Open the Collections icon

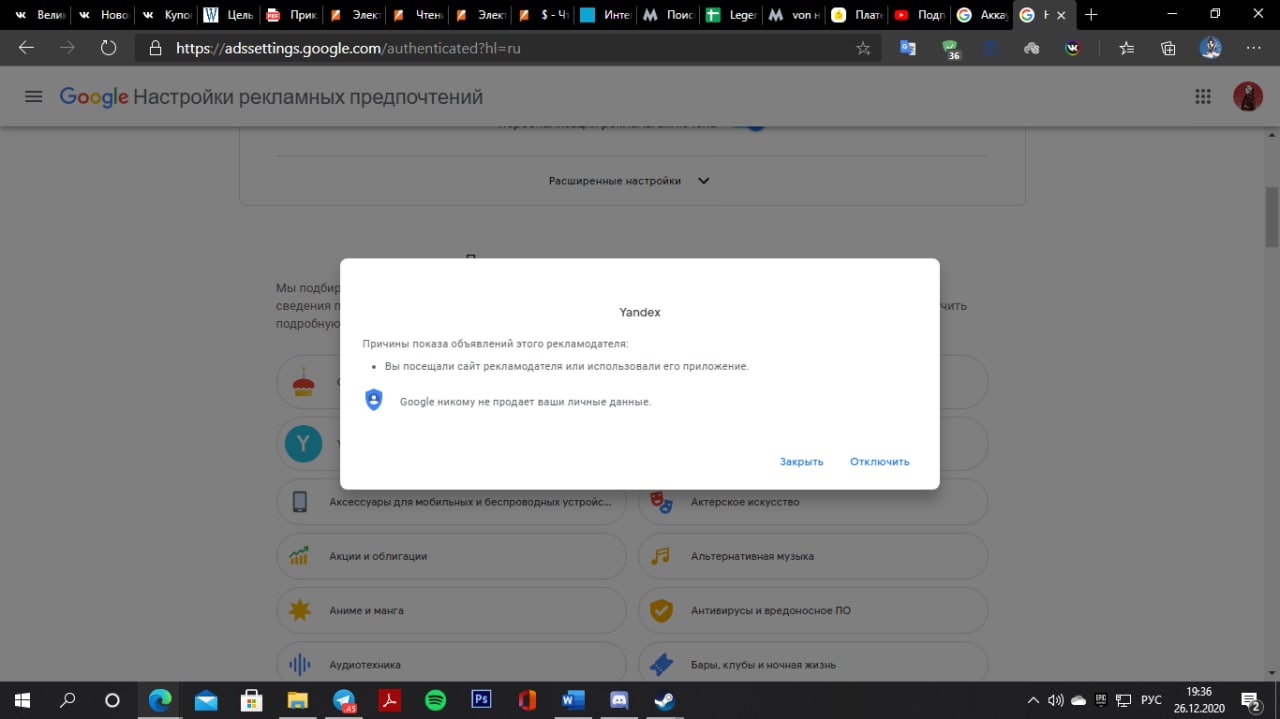pos(1168,48)
